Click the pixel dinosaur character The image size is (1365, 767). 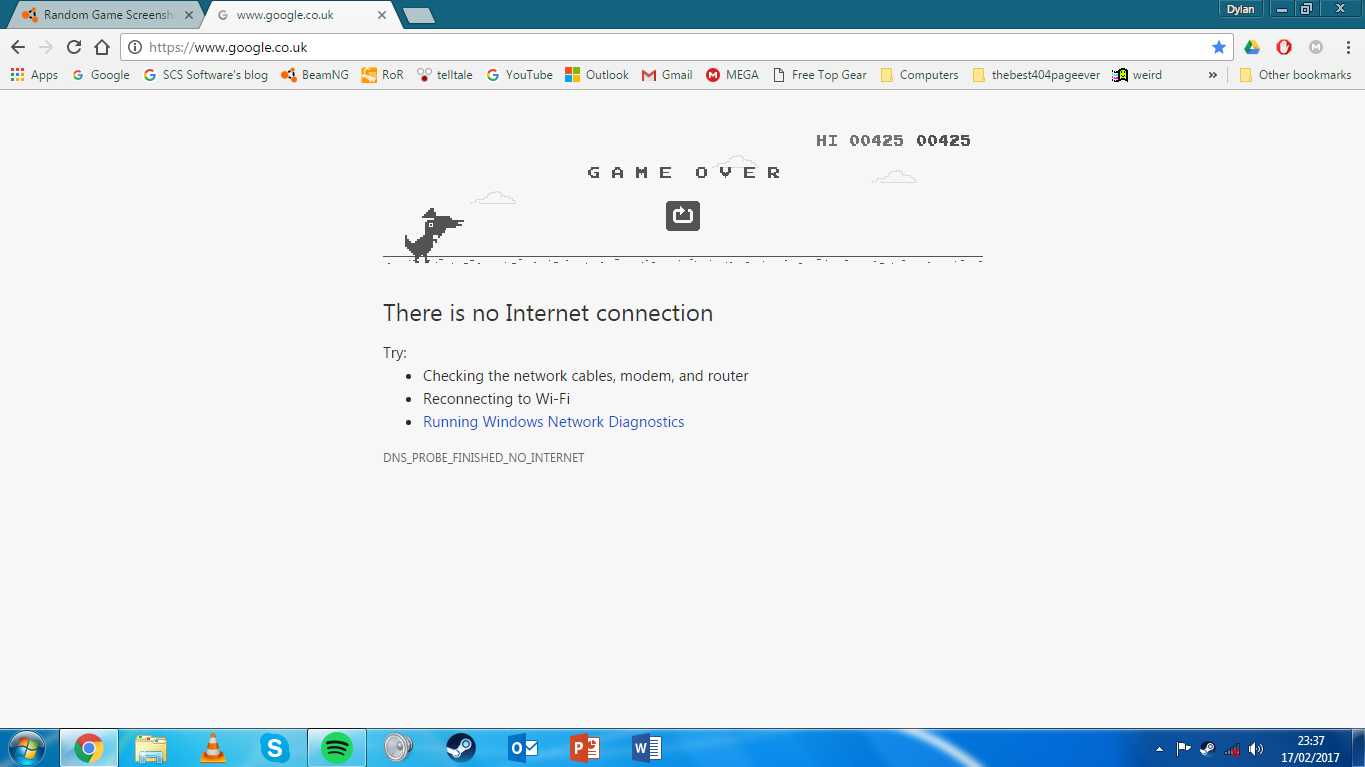tap(433, 235)
